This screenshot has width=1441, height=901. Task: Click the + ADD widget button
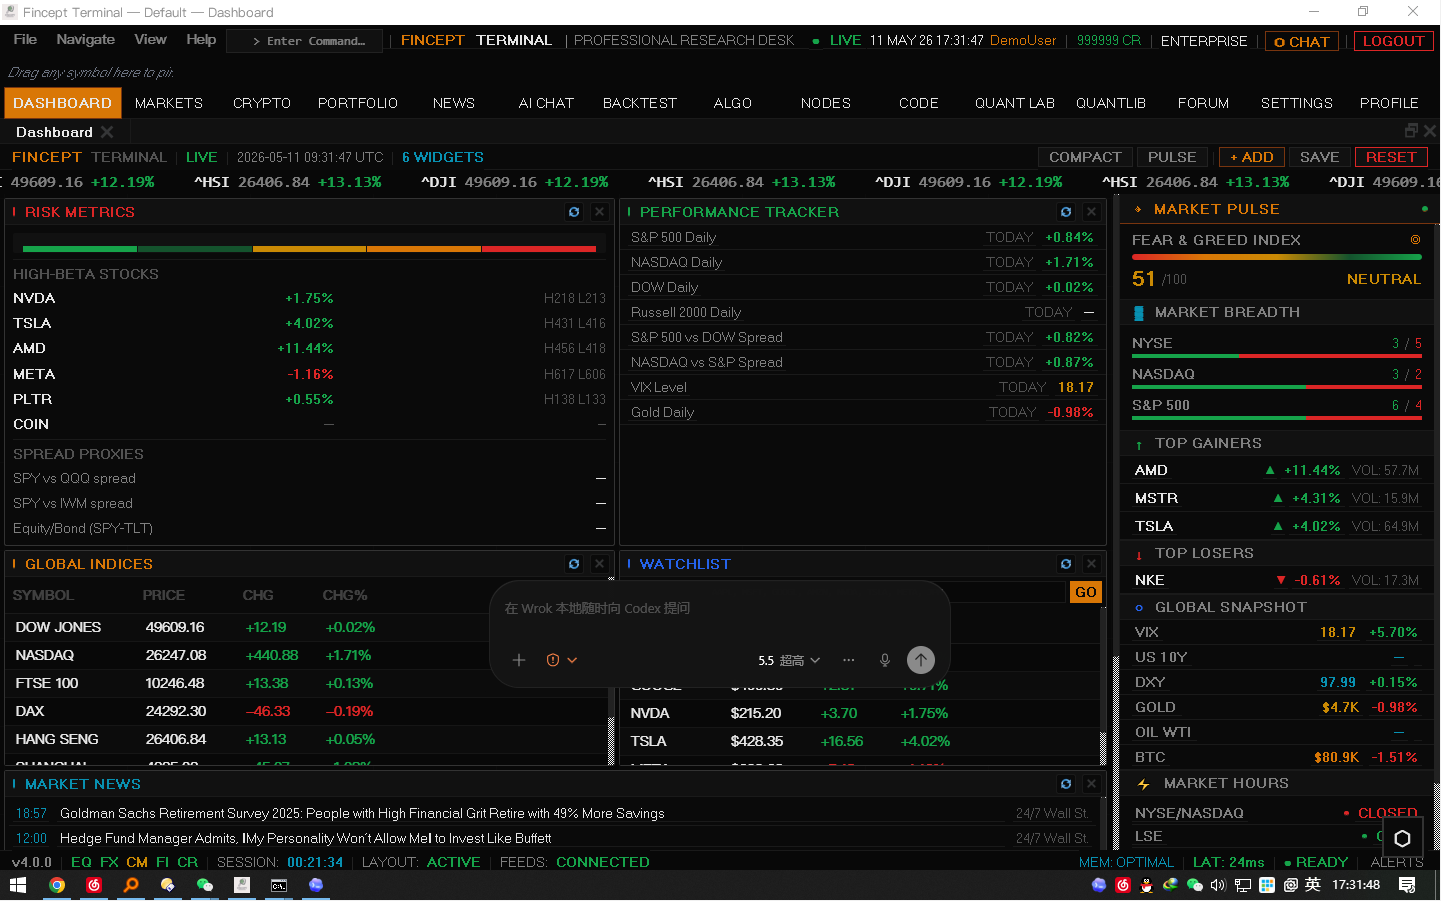[1252, 157]
